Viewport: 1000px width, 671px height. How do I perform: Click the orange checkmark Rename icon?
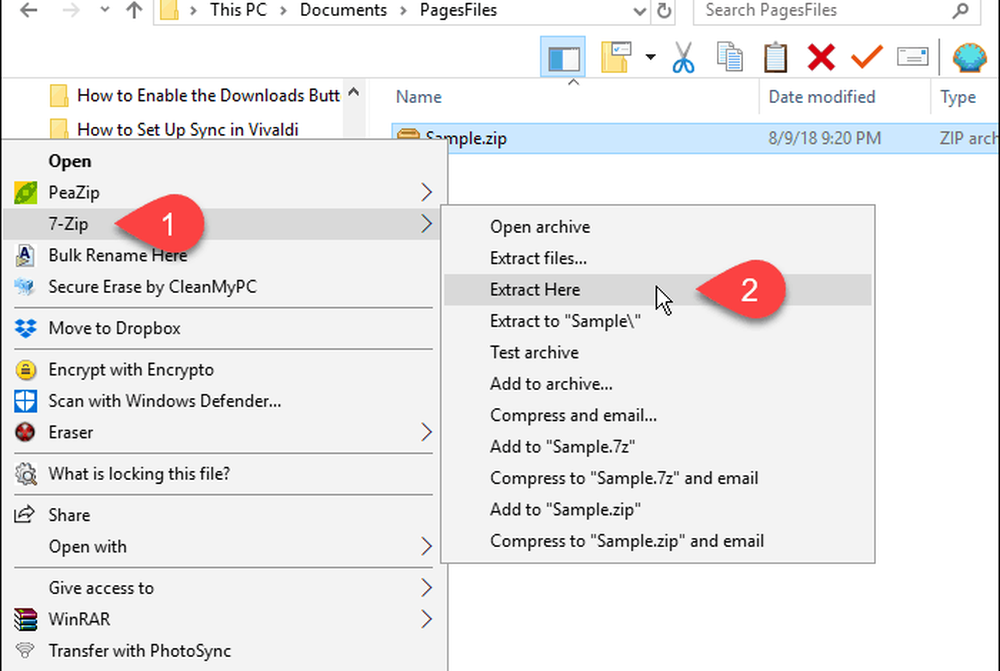tap(866, 57)
